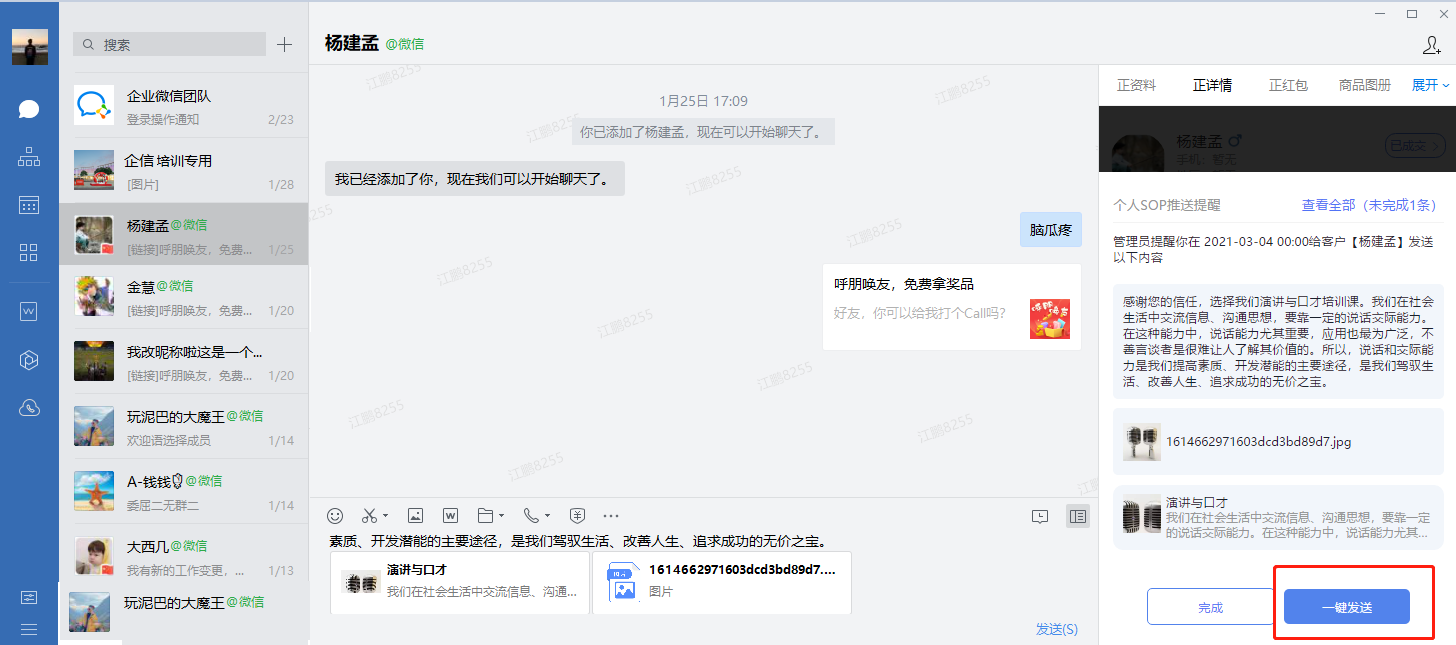Open the Calendar sidebar icon

[x=29, y=205]
